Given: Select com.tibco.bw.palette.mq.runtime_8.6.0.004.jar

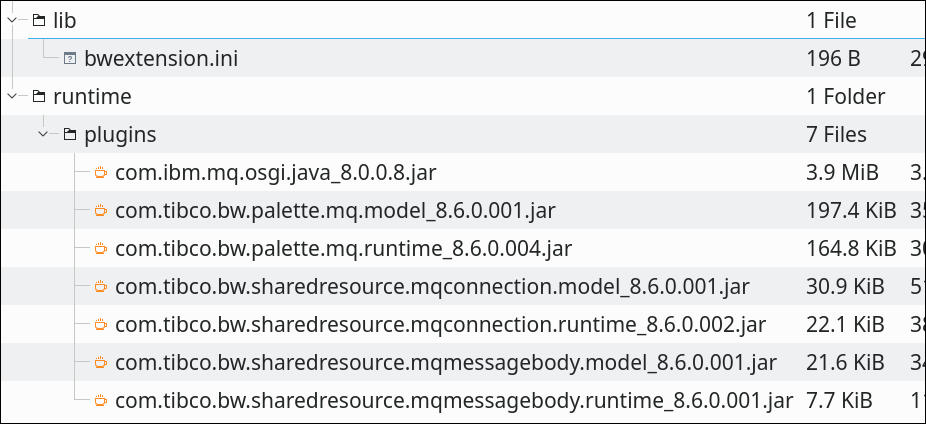Looking at the screenshot, I should tap(344, 248).
